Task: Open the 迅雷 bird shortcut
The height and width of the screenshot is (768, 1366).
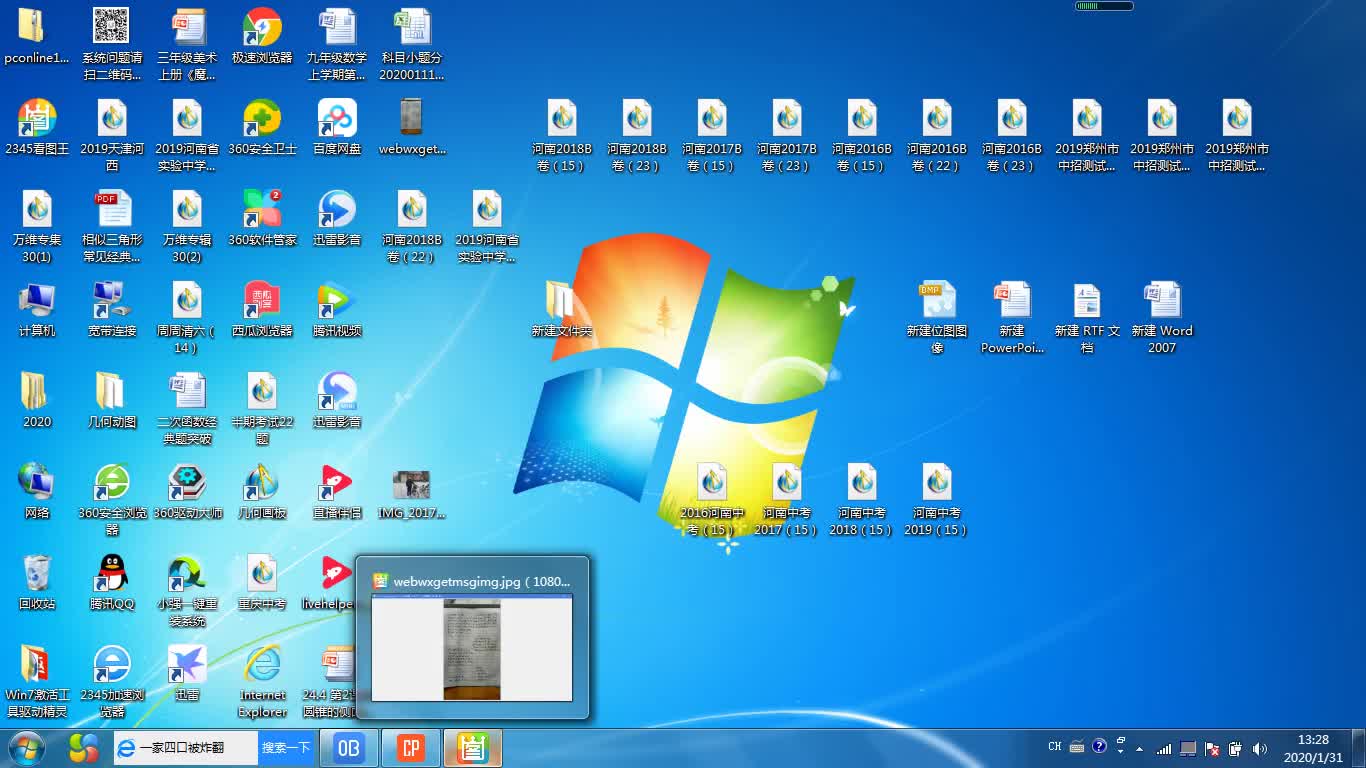Action: (187, 673)
